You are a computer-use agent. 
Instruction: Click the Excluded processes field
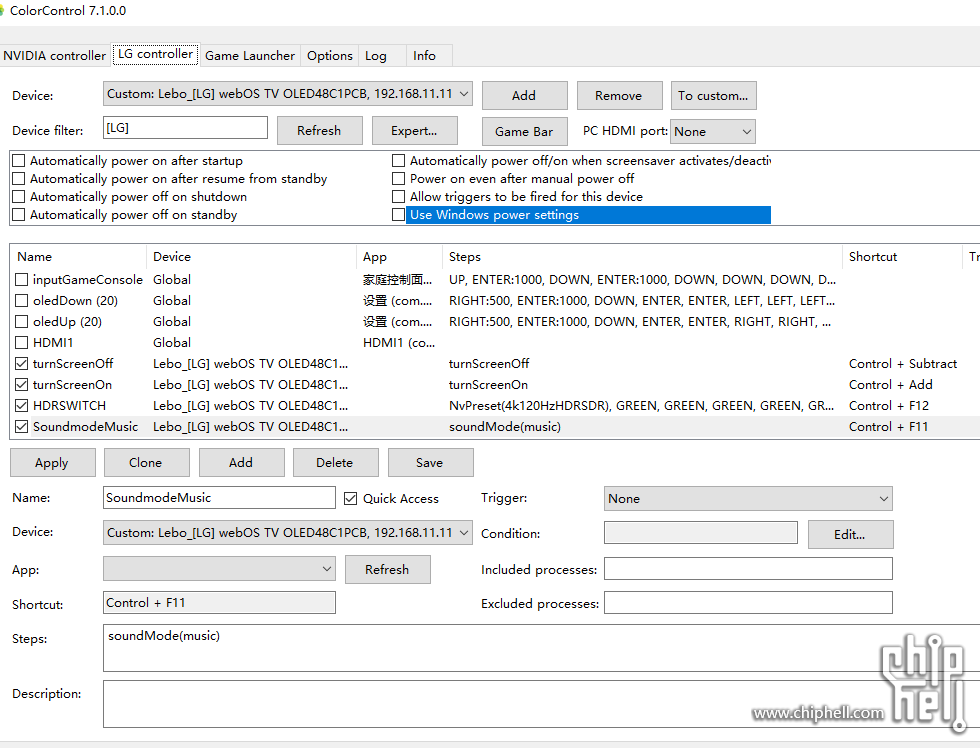coord(748,603)
